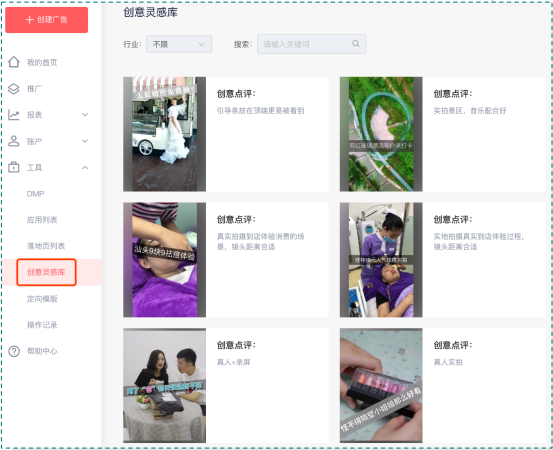Open the 推广 menu entry
This screenshot has width=553, height=450.
tap(34, 89)
